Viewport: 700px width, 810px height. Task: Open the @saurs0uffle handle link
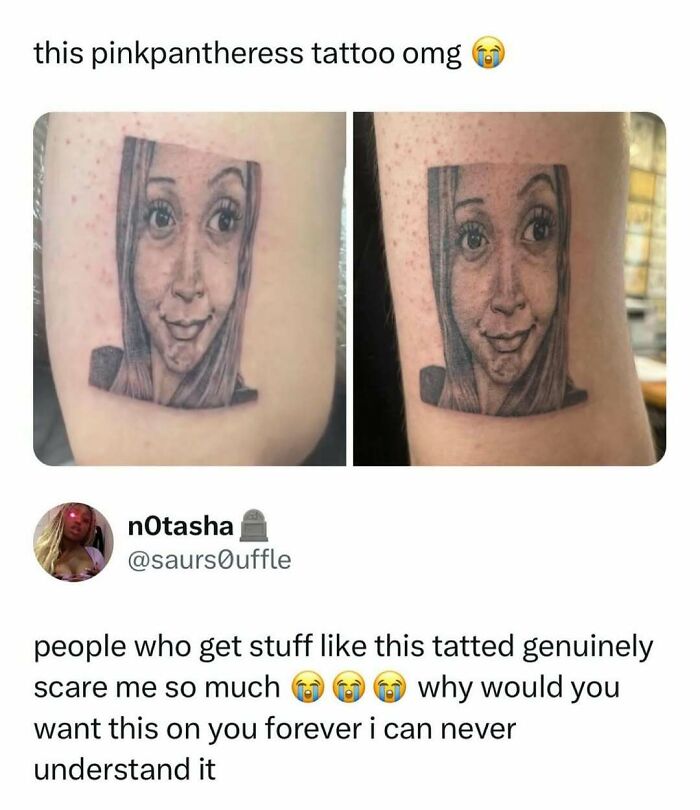click(209, 559)
